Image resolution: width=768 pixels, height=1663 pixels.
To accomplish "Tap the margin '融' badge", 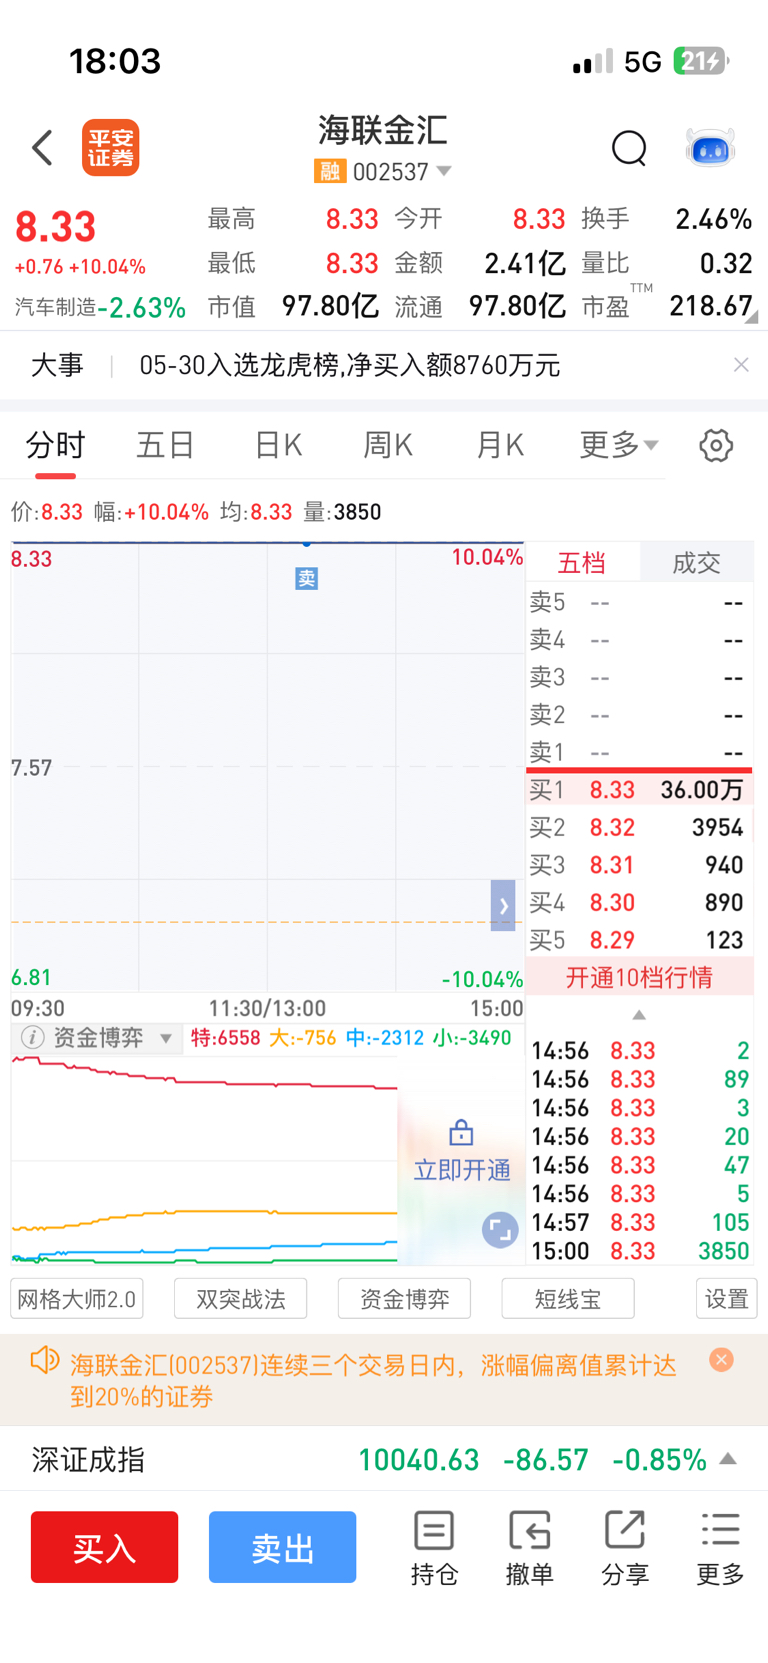I will tap(330, 172).
